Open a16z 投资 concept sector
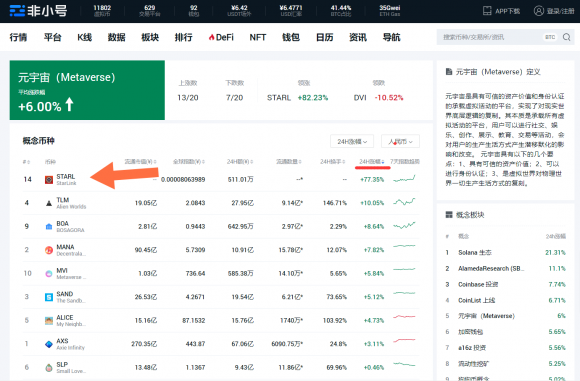The image size is (580, 381). pyautogui.click(x=472, y=348)
